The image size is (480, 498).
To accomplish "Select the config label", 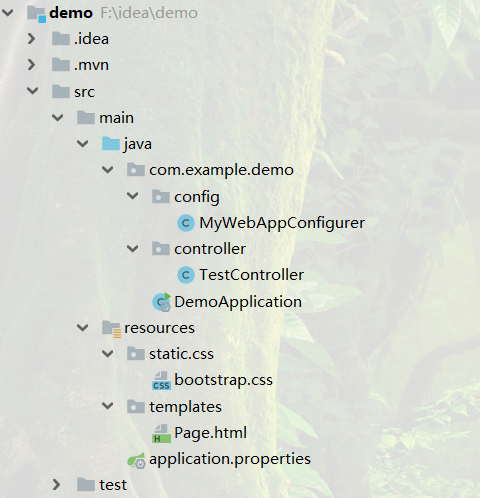I will [x=197, y=197].
